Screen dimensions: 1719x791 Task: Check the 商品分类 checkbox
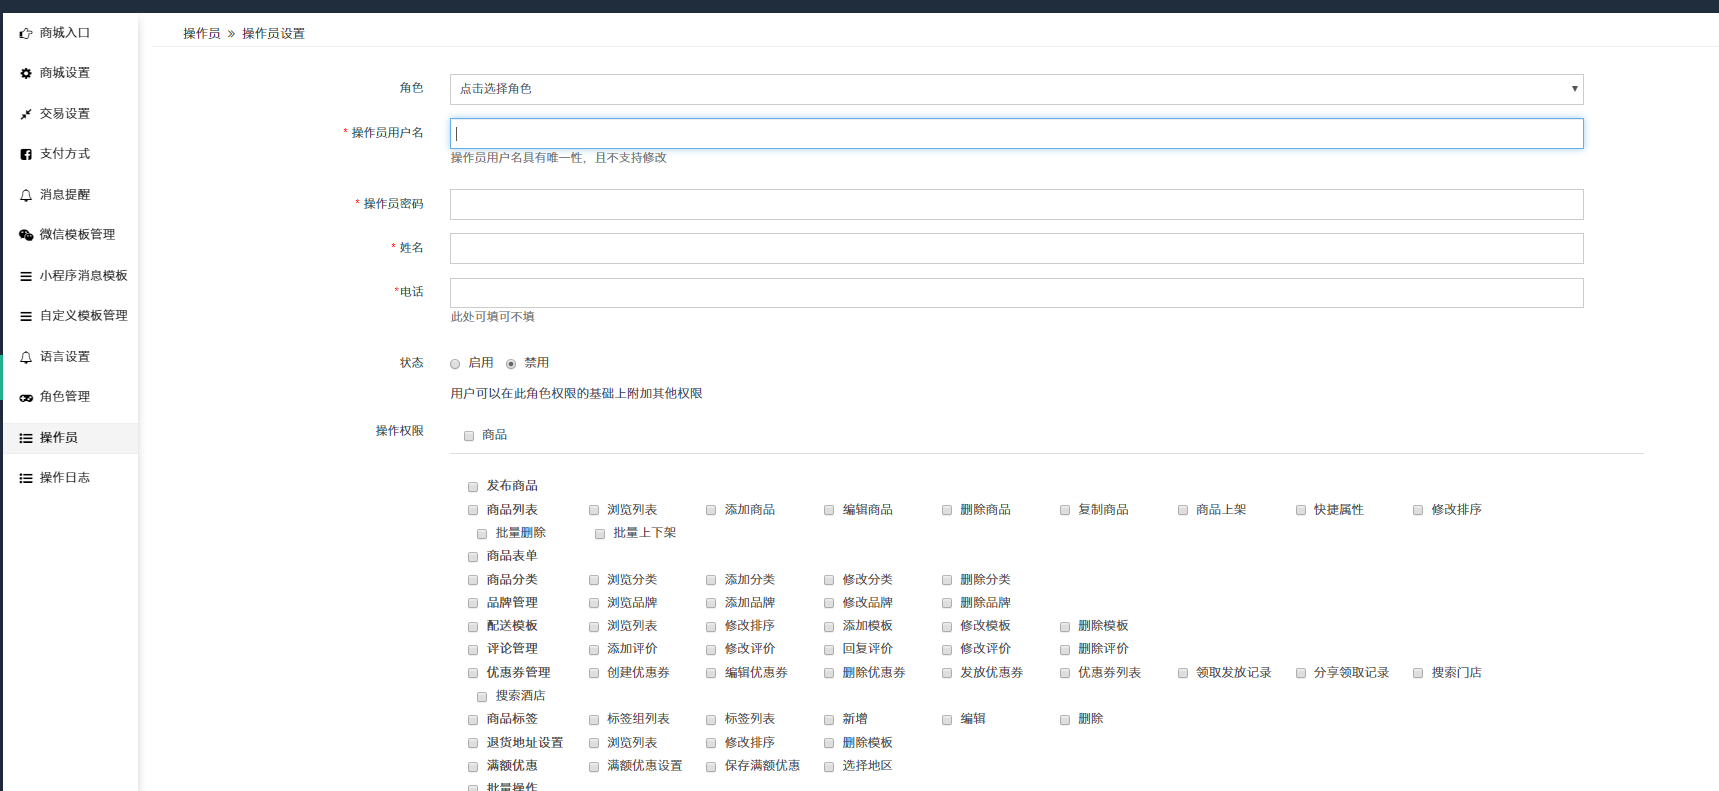pos(473,580)
